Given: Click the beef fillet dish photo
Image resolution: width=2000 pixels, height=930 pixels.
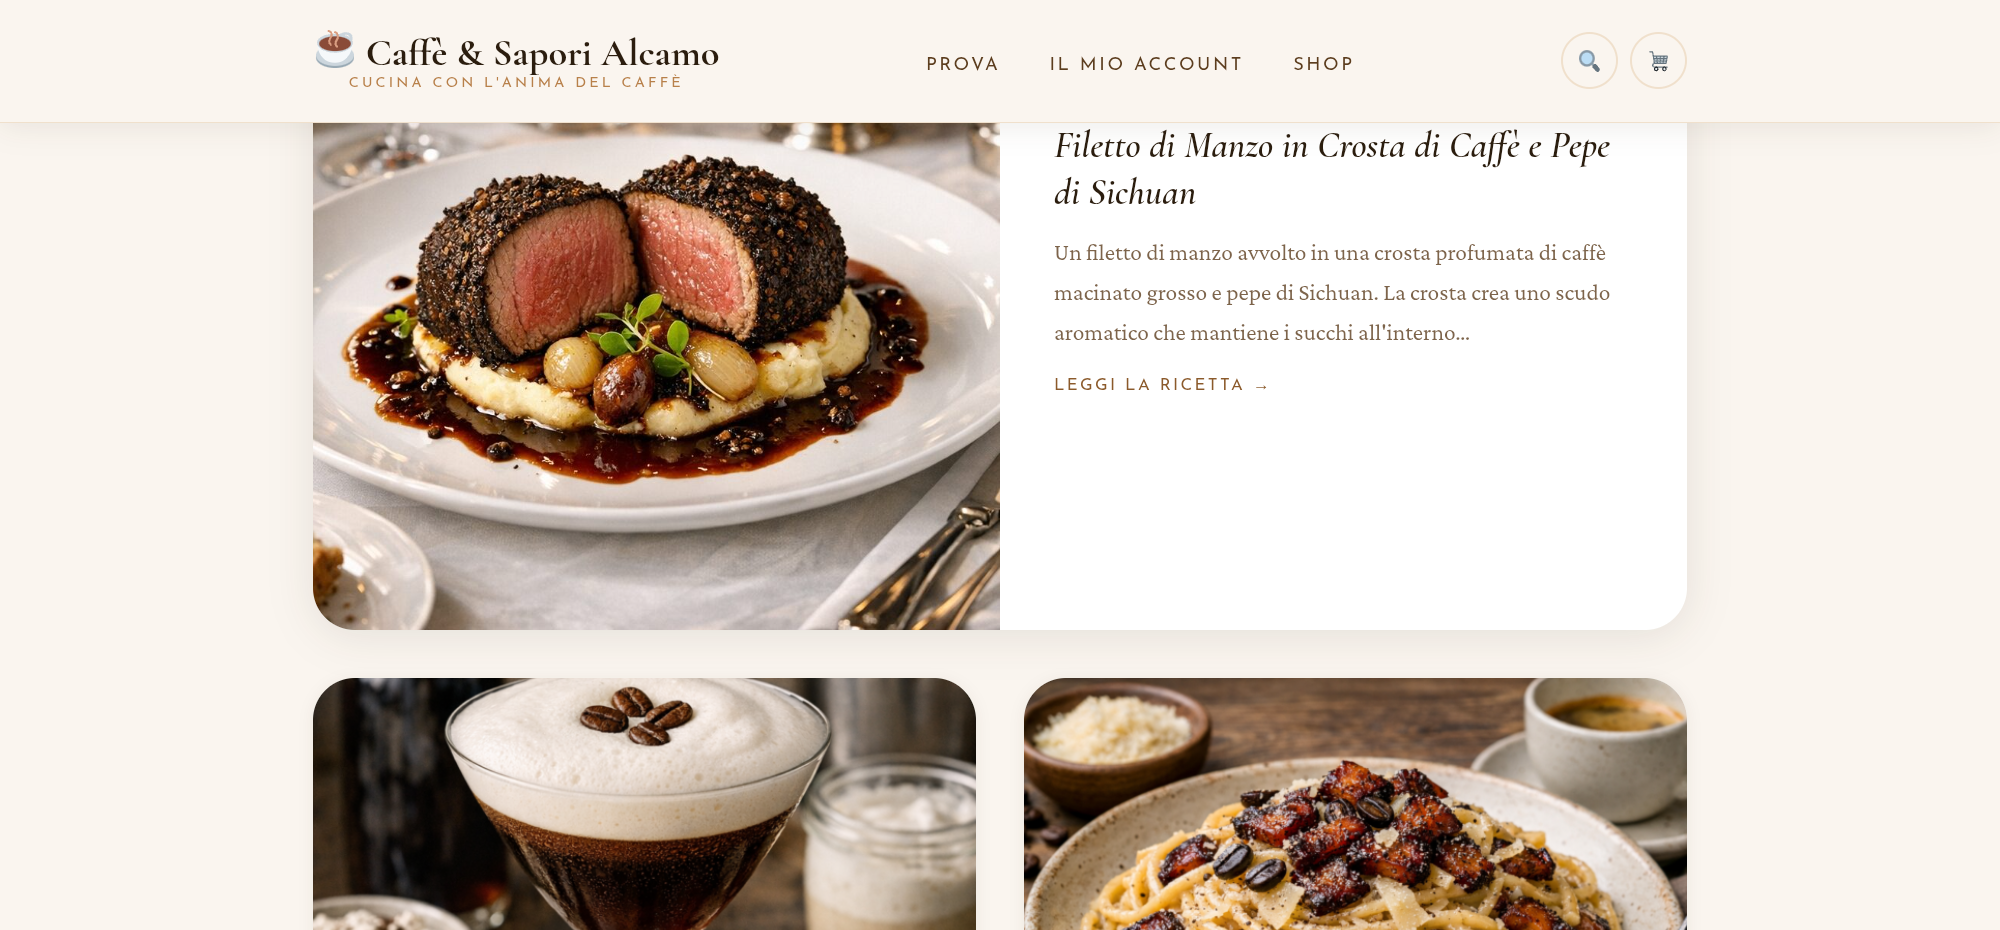Looking at the screenshot, I should coord(656,376).
